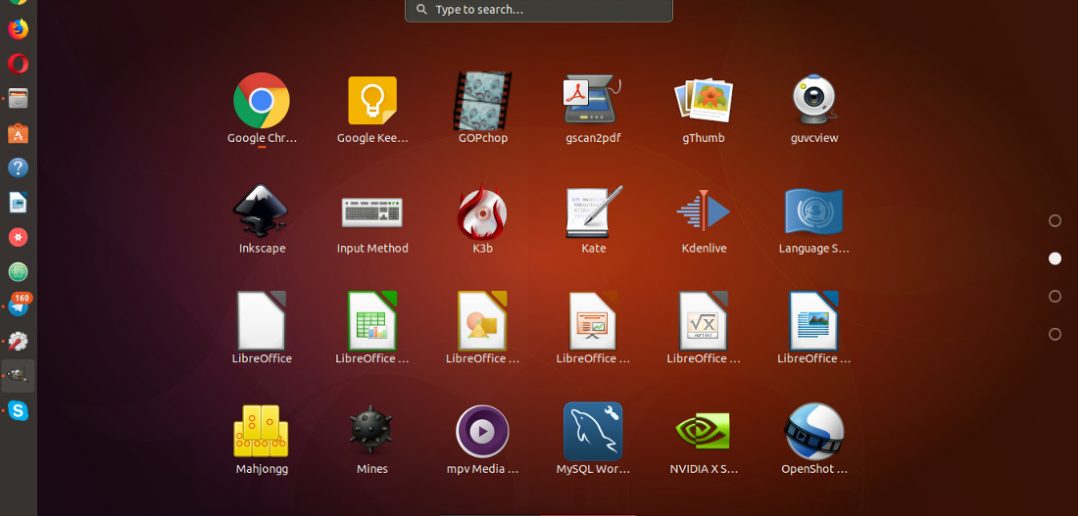Open Firefox from the dock
This screenshot has width=1078, height=516.
pos(18,29)
